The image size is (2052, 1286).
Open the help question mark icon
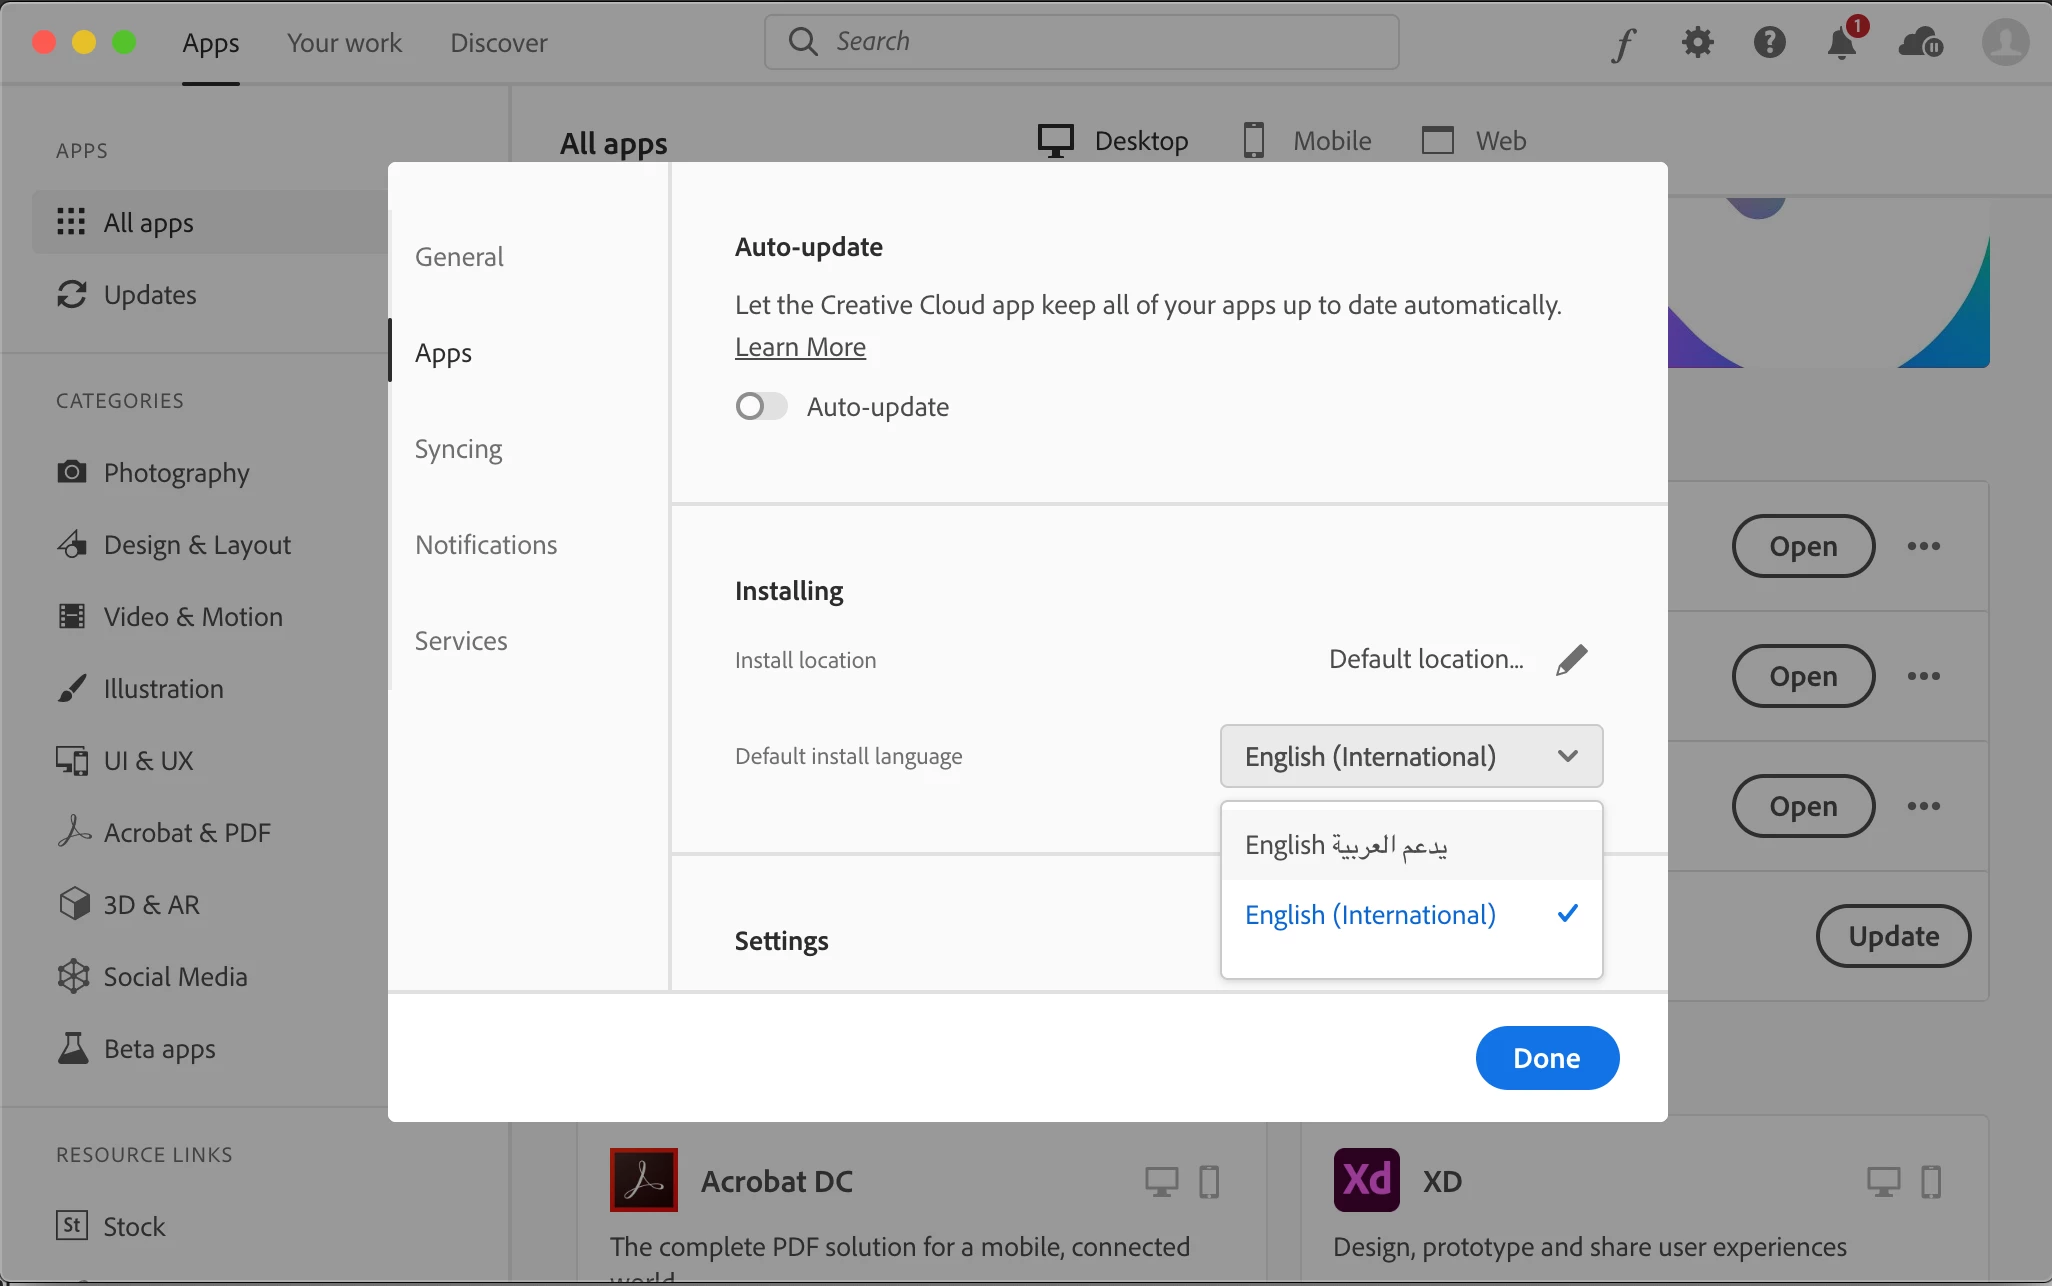[x=1769, y=42]
